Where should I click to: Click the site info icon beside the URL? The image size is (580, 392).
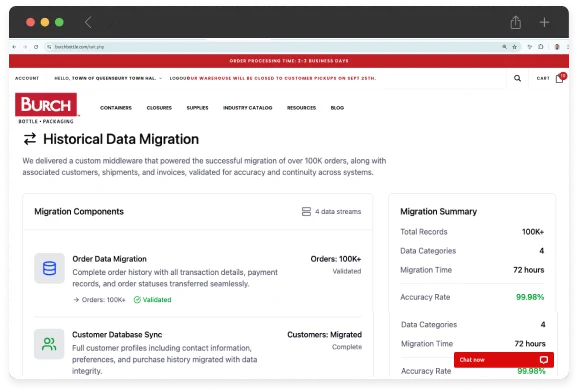click(49, 47)
